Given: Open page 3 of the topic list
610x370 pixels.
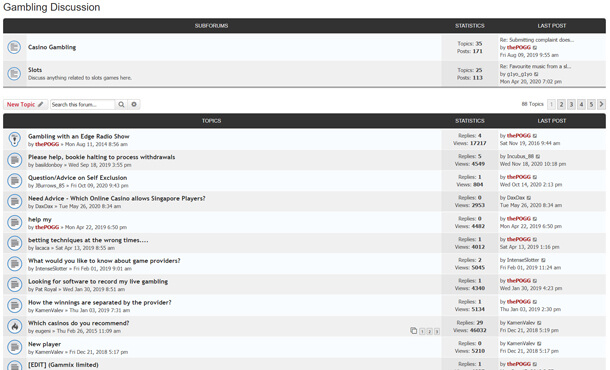Looking at the screenshot, I should click(x=571, y=104).
